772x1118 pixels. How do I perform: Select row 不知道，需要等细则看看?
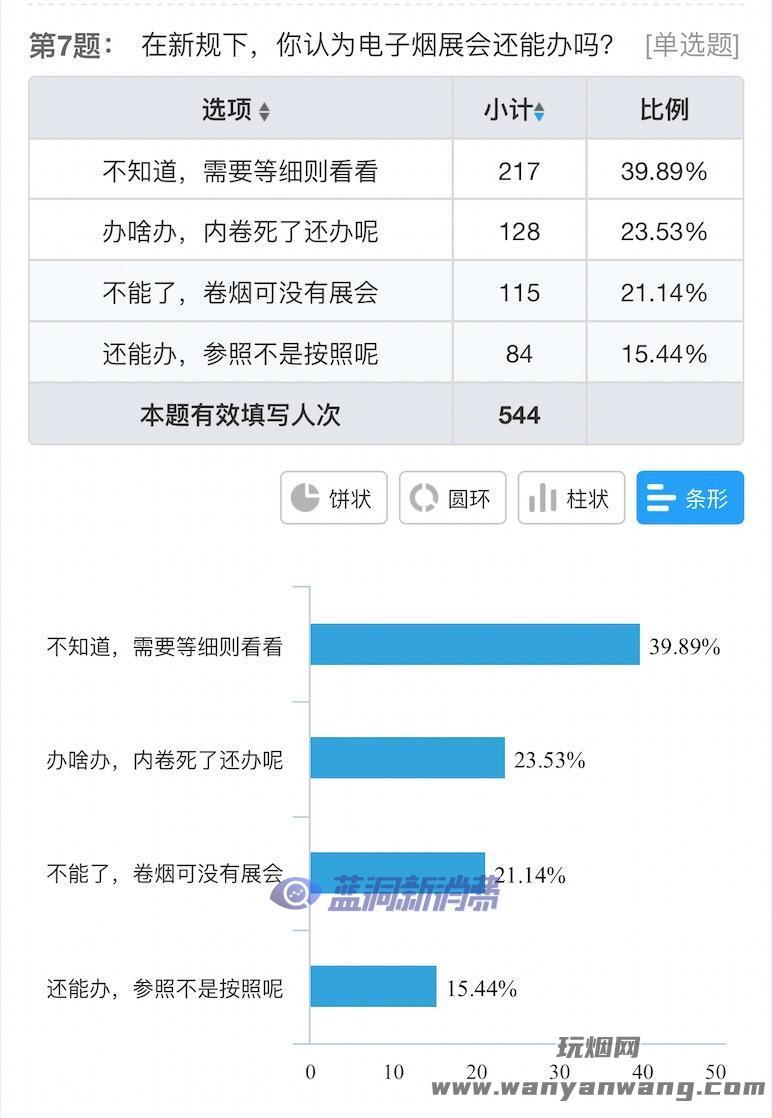pos(386,170)
